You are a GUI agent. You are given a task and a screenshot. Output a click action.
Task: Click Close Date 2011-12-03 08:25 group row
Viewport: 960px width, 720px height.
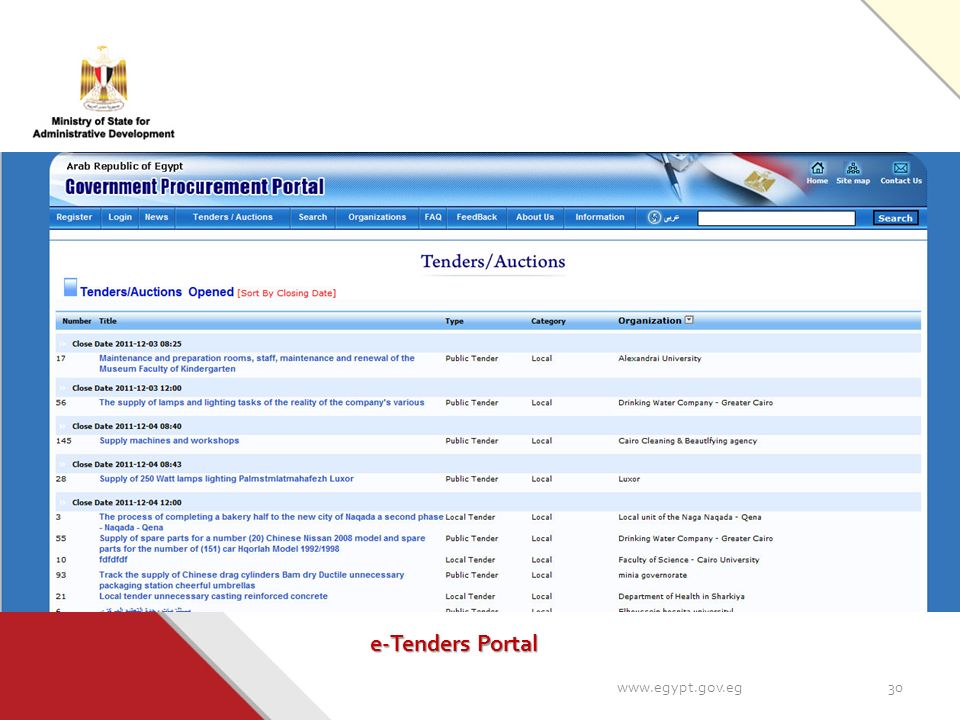(x=489, y=343)
